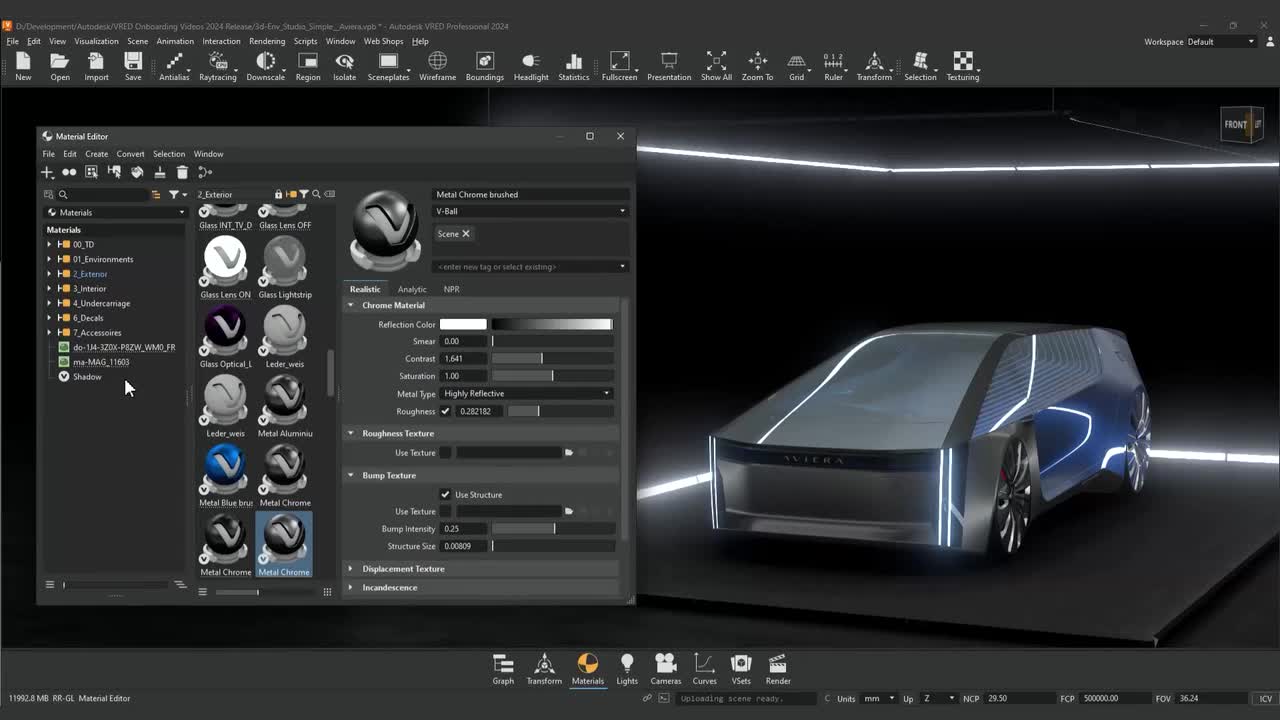Viewport: 1280px width, 720px height.
Task: Click the New file button
Action: [23, 66]
